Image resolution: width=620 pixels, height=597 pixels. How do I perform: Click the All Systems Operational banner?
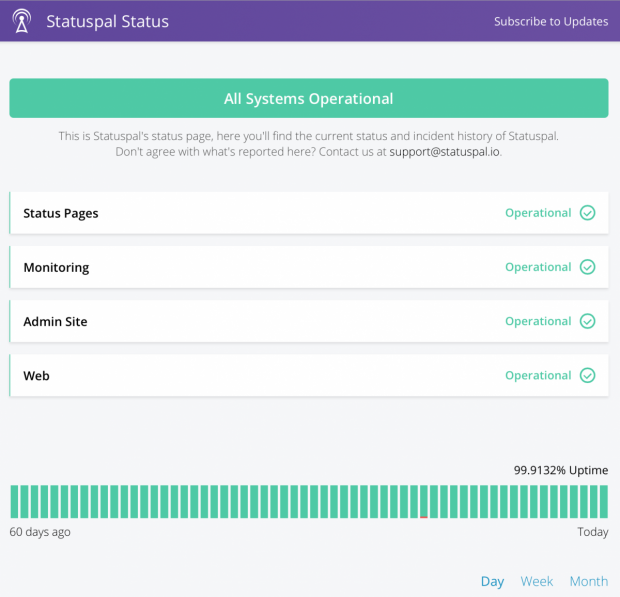308,99
